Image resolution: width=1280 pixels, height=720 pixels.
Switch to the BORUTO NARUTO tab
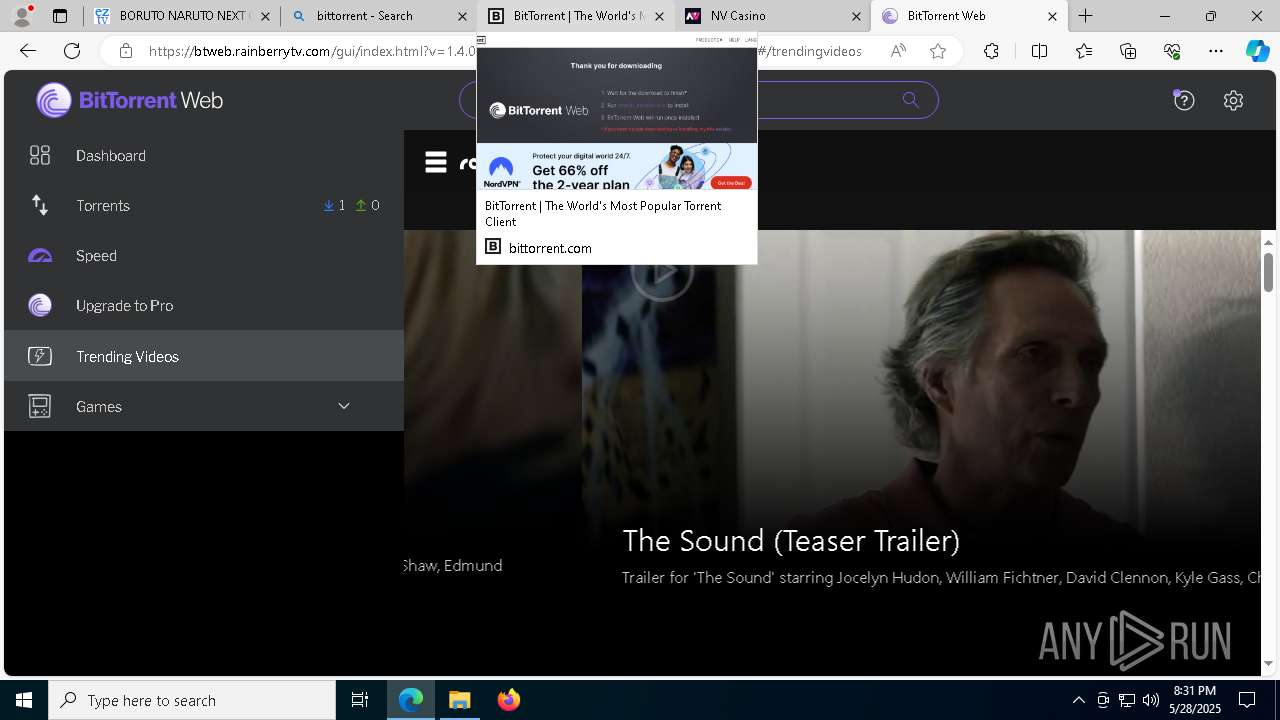181,16
